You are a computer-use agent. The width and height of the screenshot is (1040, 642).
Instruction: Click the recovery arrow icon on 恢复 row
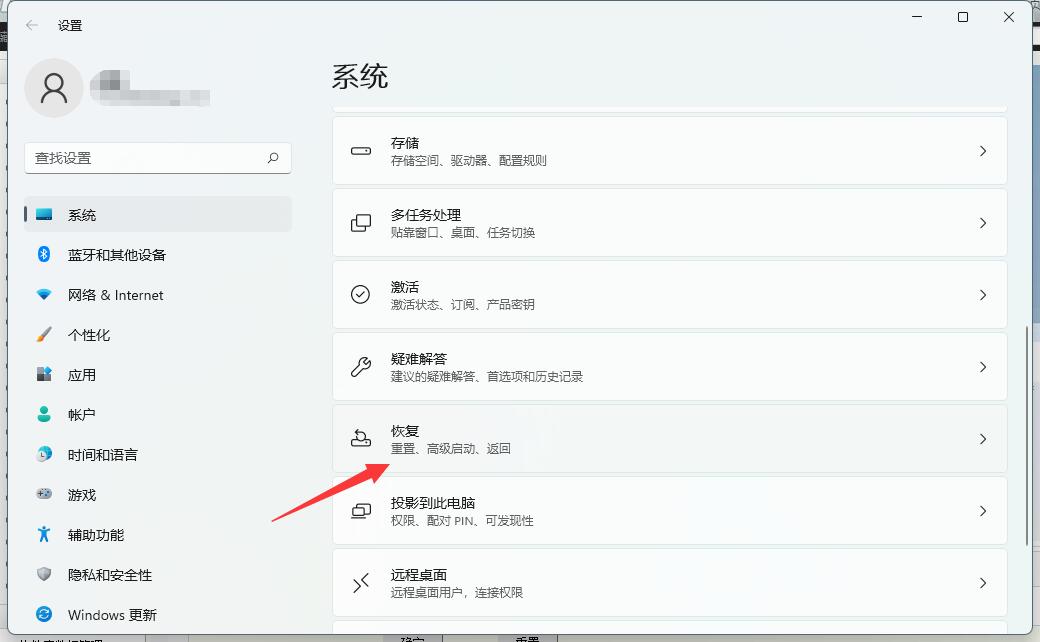(361, 438)
